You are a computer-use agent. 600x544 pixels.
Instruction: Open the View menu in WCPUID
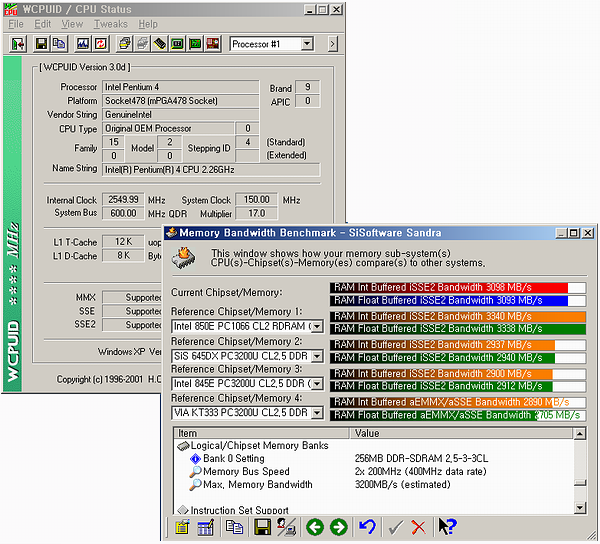[72, 24]
